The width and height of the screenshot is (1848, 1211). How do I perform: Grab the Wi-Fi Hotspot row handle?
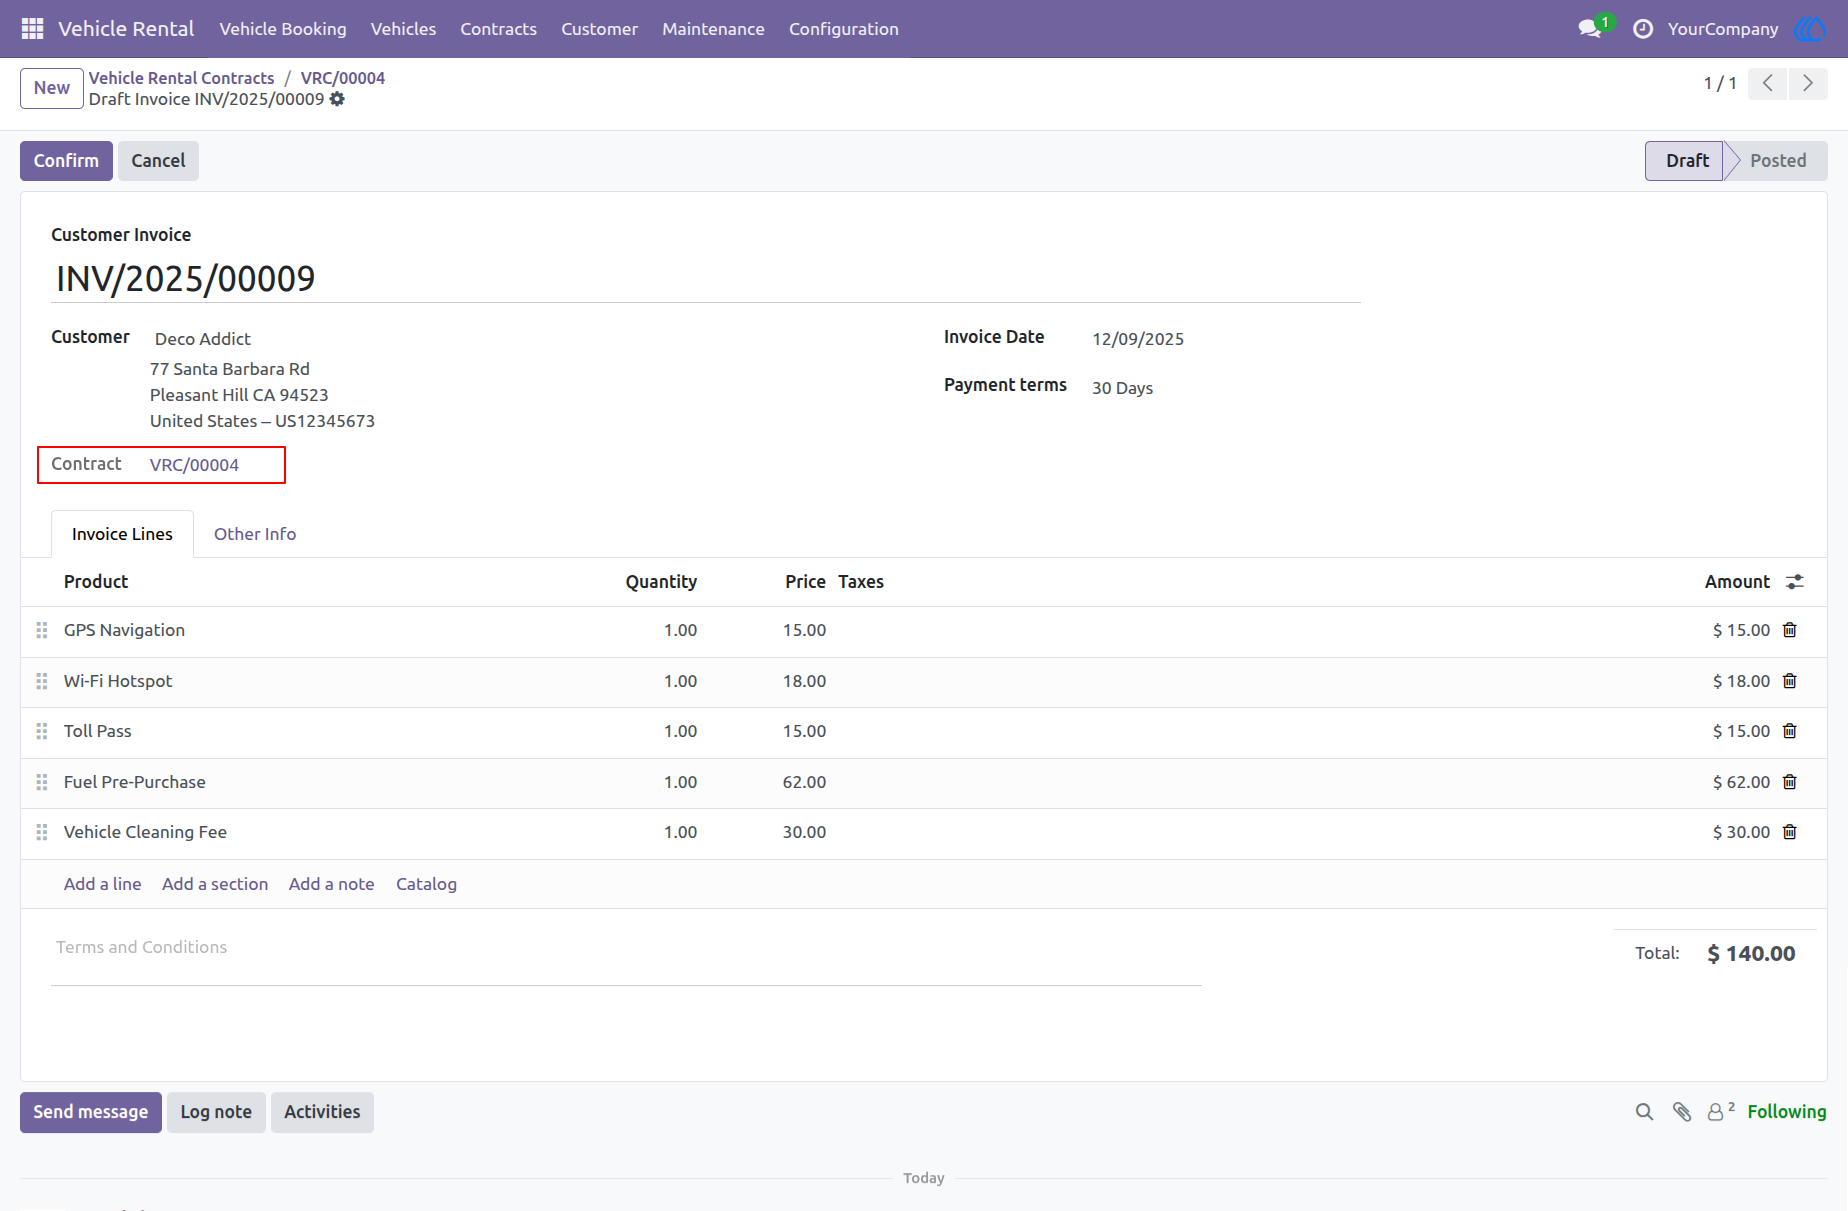[42, 681]
